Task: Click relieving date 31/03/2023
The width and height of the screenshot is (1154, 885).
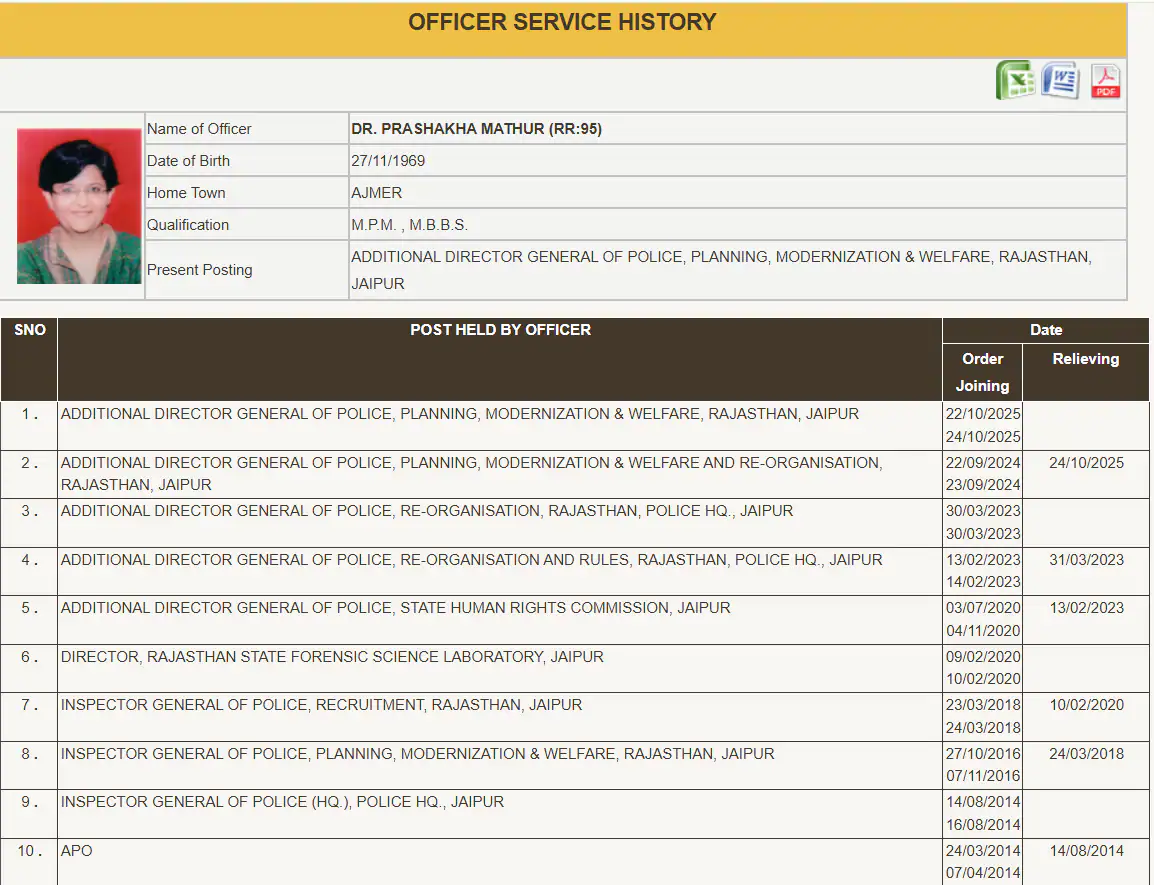Action: [x=1086, y=560]
